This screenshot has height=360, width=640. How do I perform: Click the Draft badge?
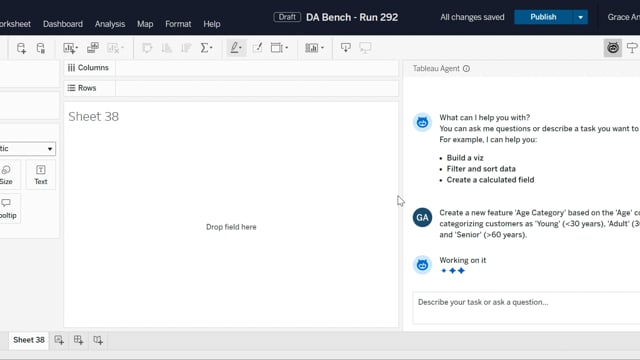(287, 17)
